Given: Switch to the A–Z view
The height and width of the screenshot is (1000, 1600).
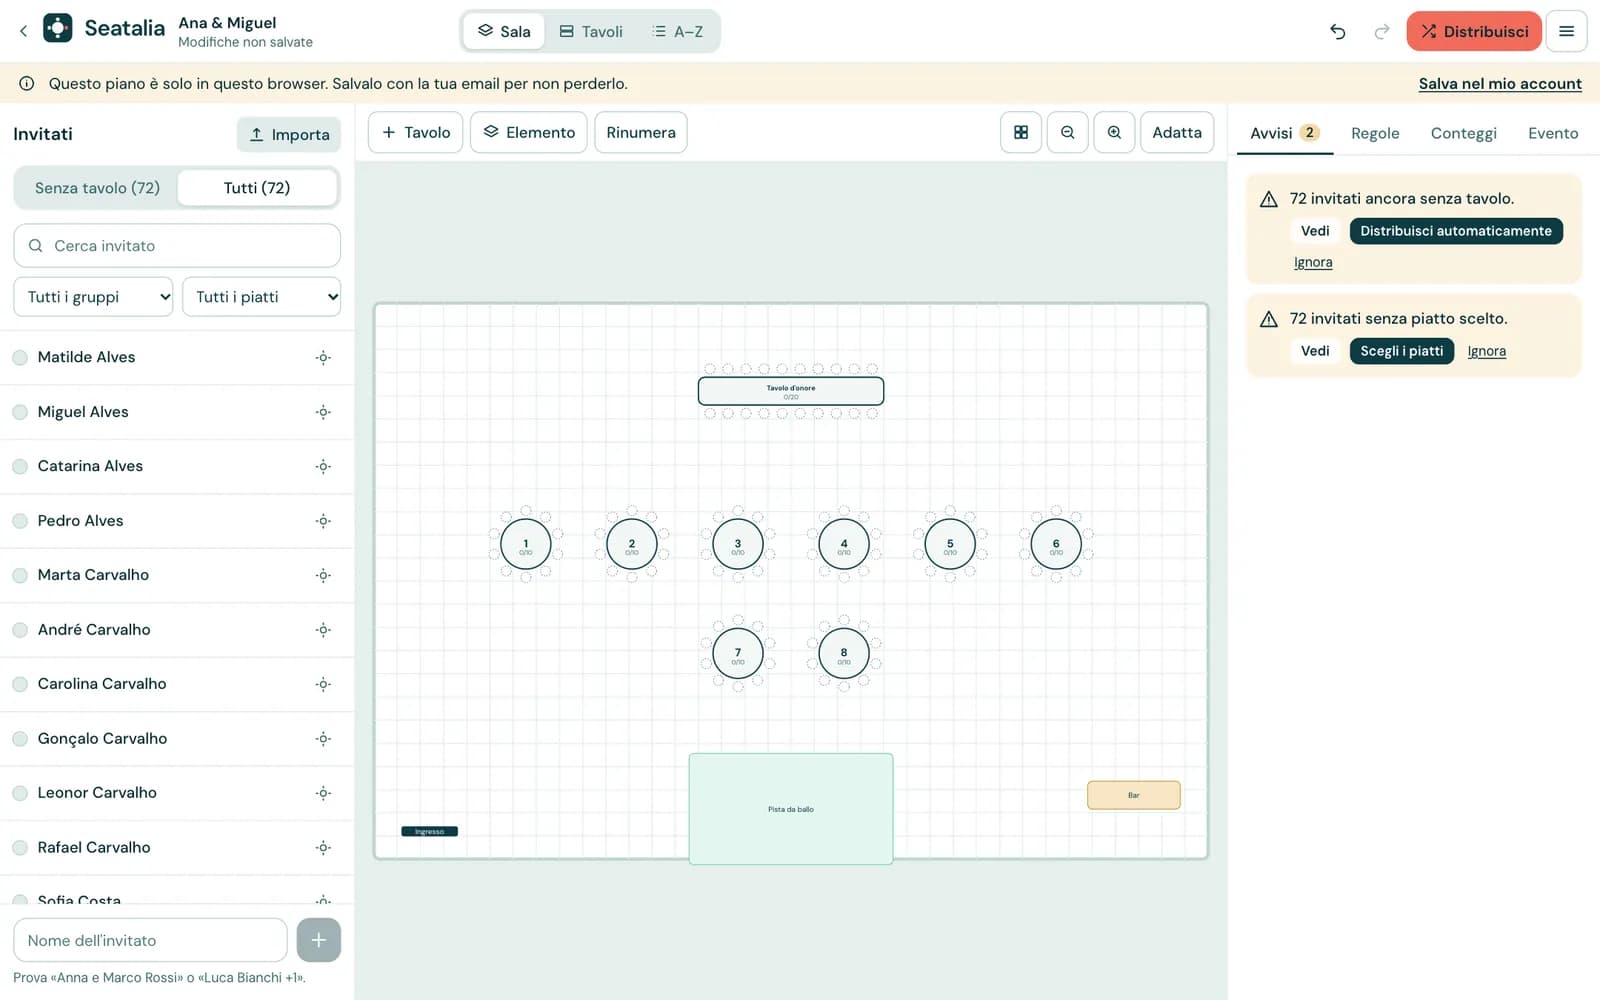Looking at the screenshot, I should click(x=677, y=31).
